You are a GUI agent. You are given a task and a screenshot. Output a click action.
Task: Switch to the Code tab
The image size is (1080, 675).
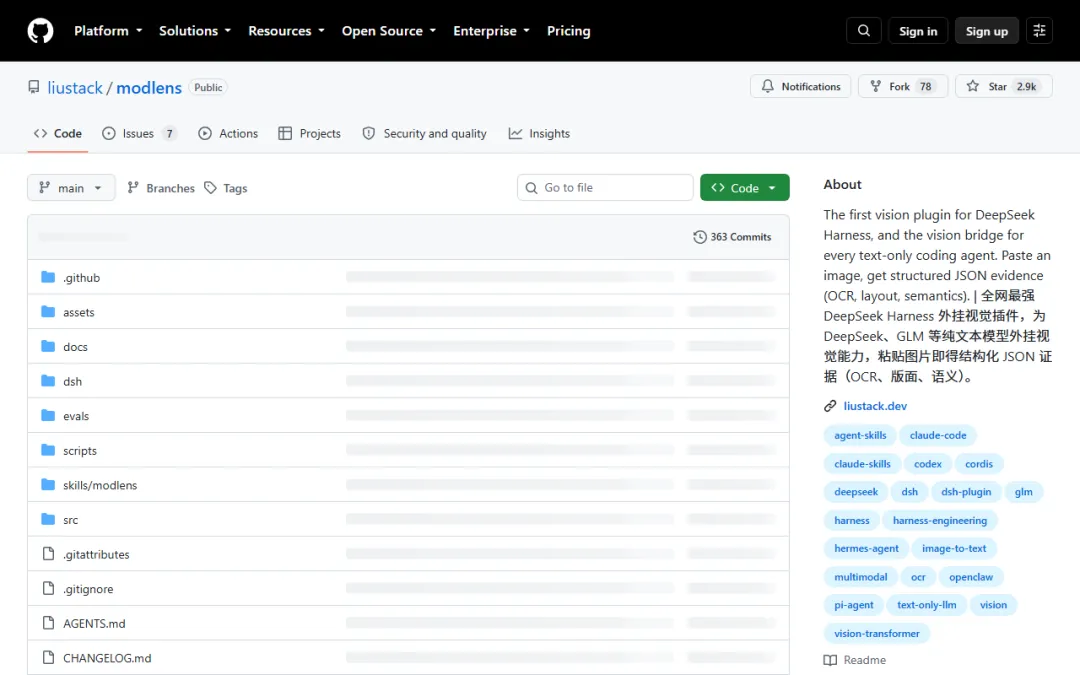[x=58, y=134]
